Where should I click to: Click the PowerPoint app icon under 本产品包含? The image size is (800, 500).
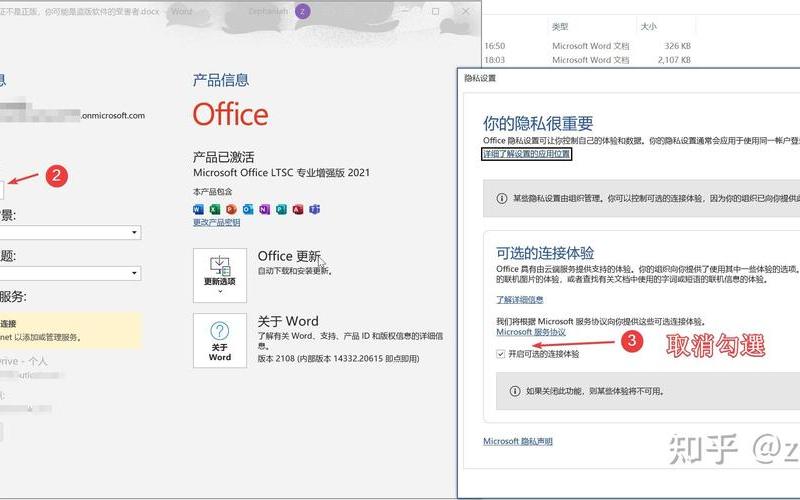pos(231,209)
